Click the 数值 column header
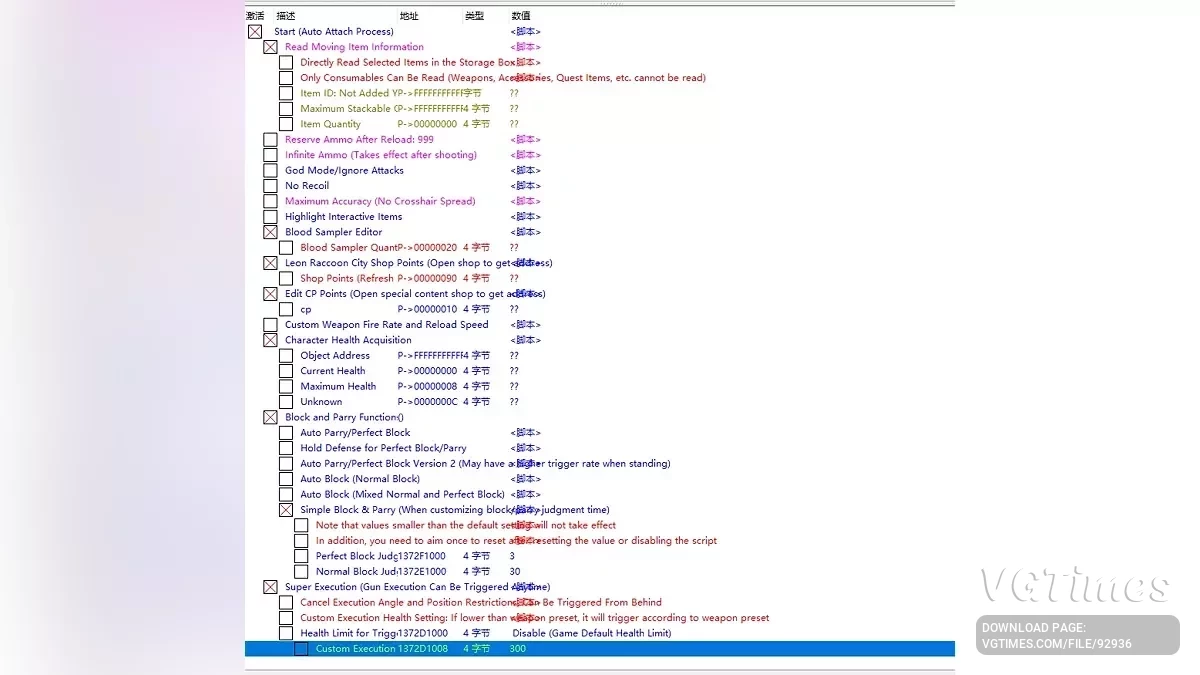 point(521,16)
